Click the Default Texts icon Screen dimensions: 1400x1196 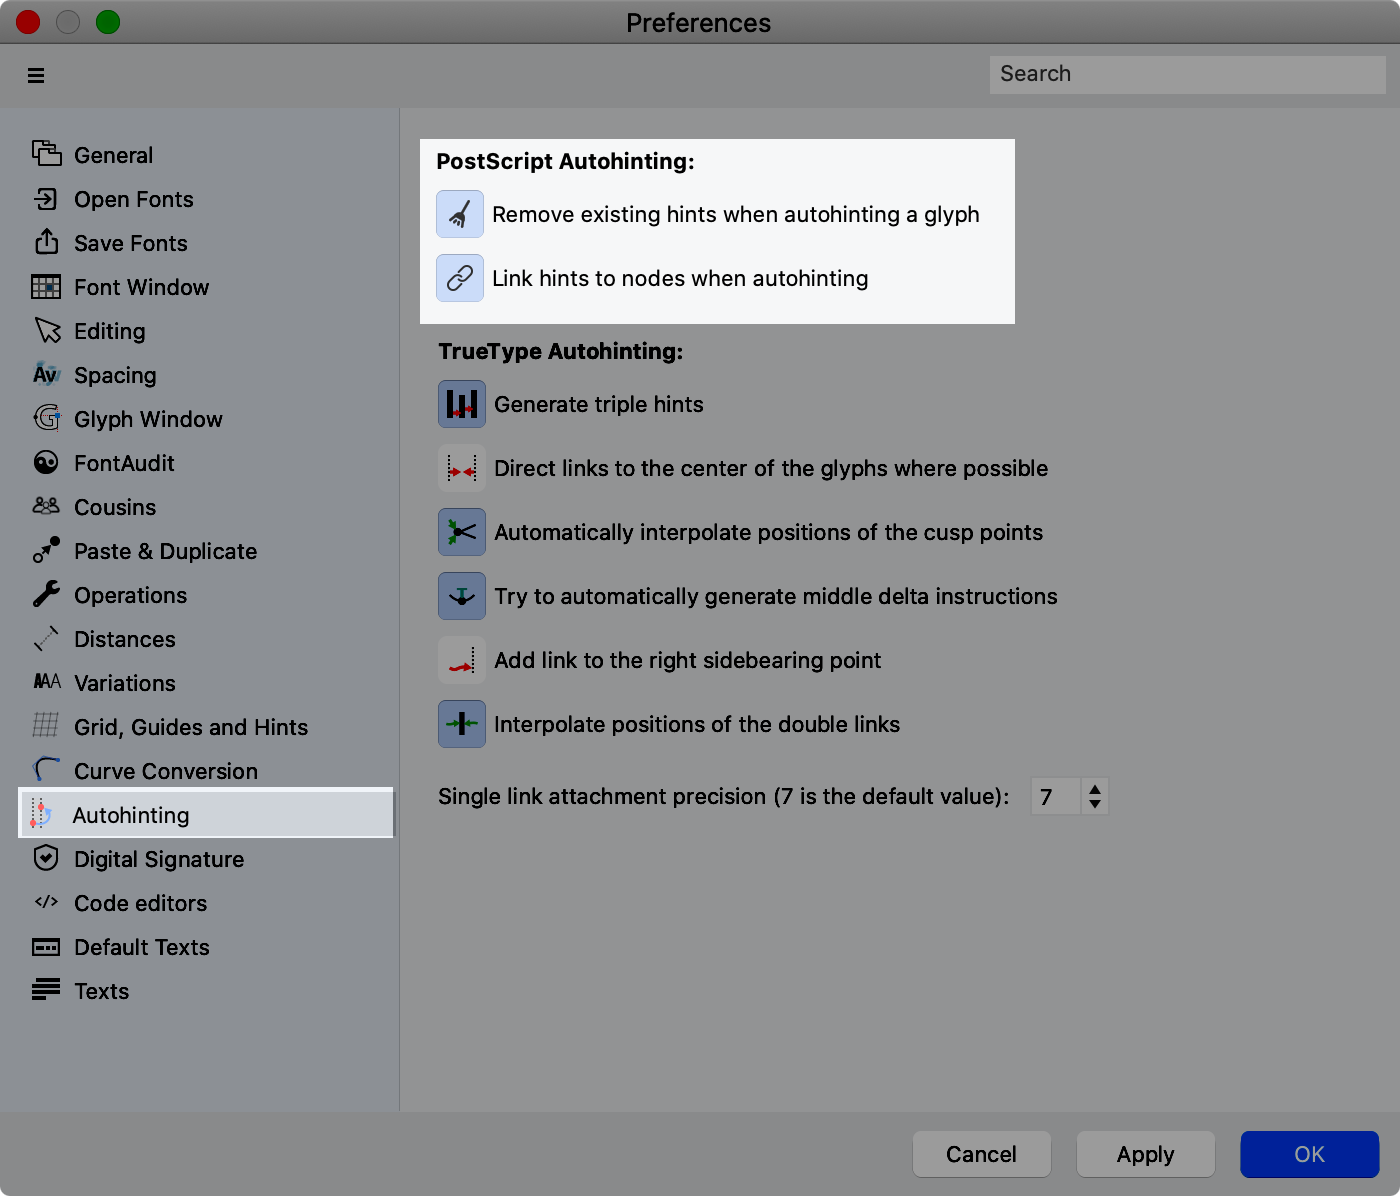click(46, 947)
